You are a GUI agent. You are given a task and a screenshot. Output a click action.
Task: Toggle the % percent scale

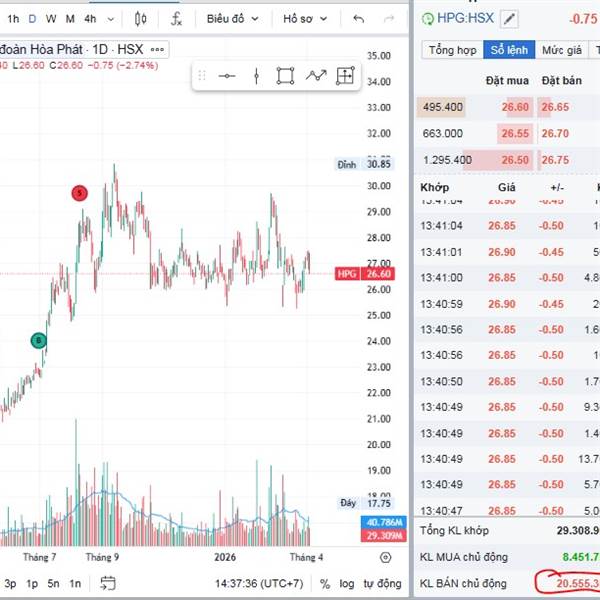pos(325,584)
